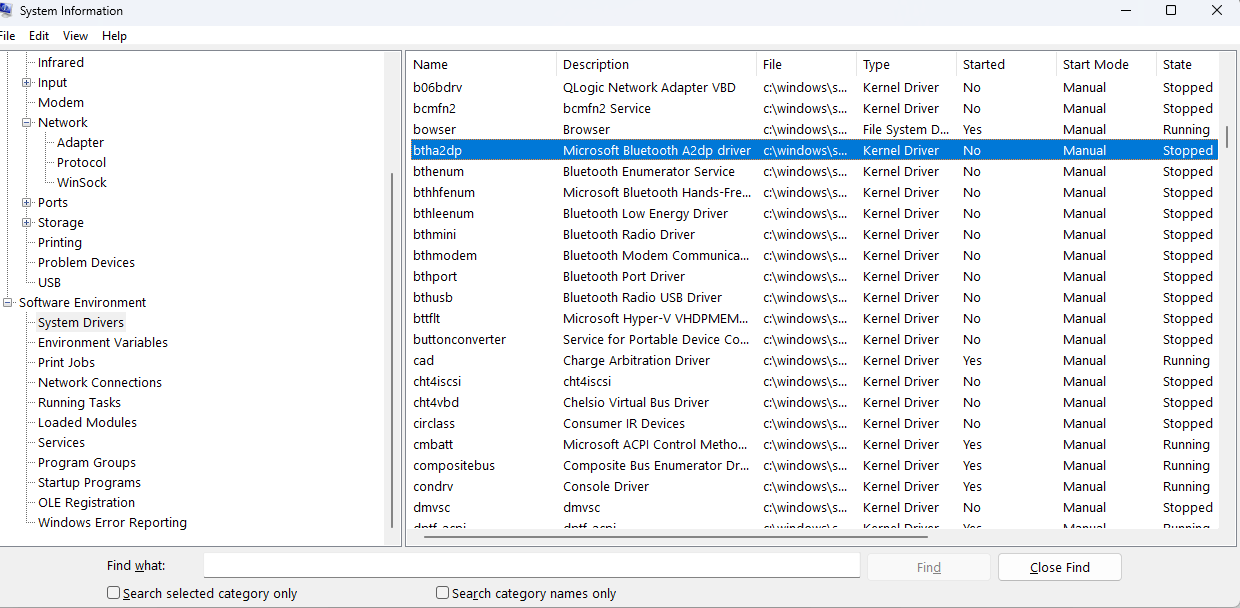The height and width of the screenshot is (608, 1240).
Task: Enable Search selected category only checkbox
Action: [114, 593]
